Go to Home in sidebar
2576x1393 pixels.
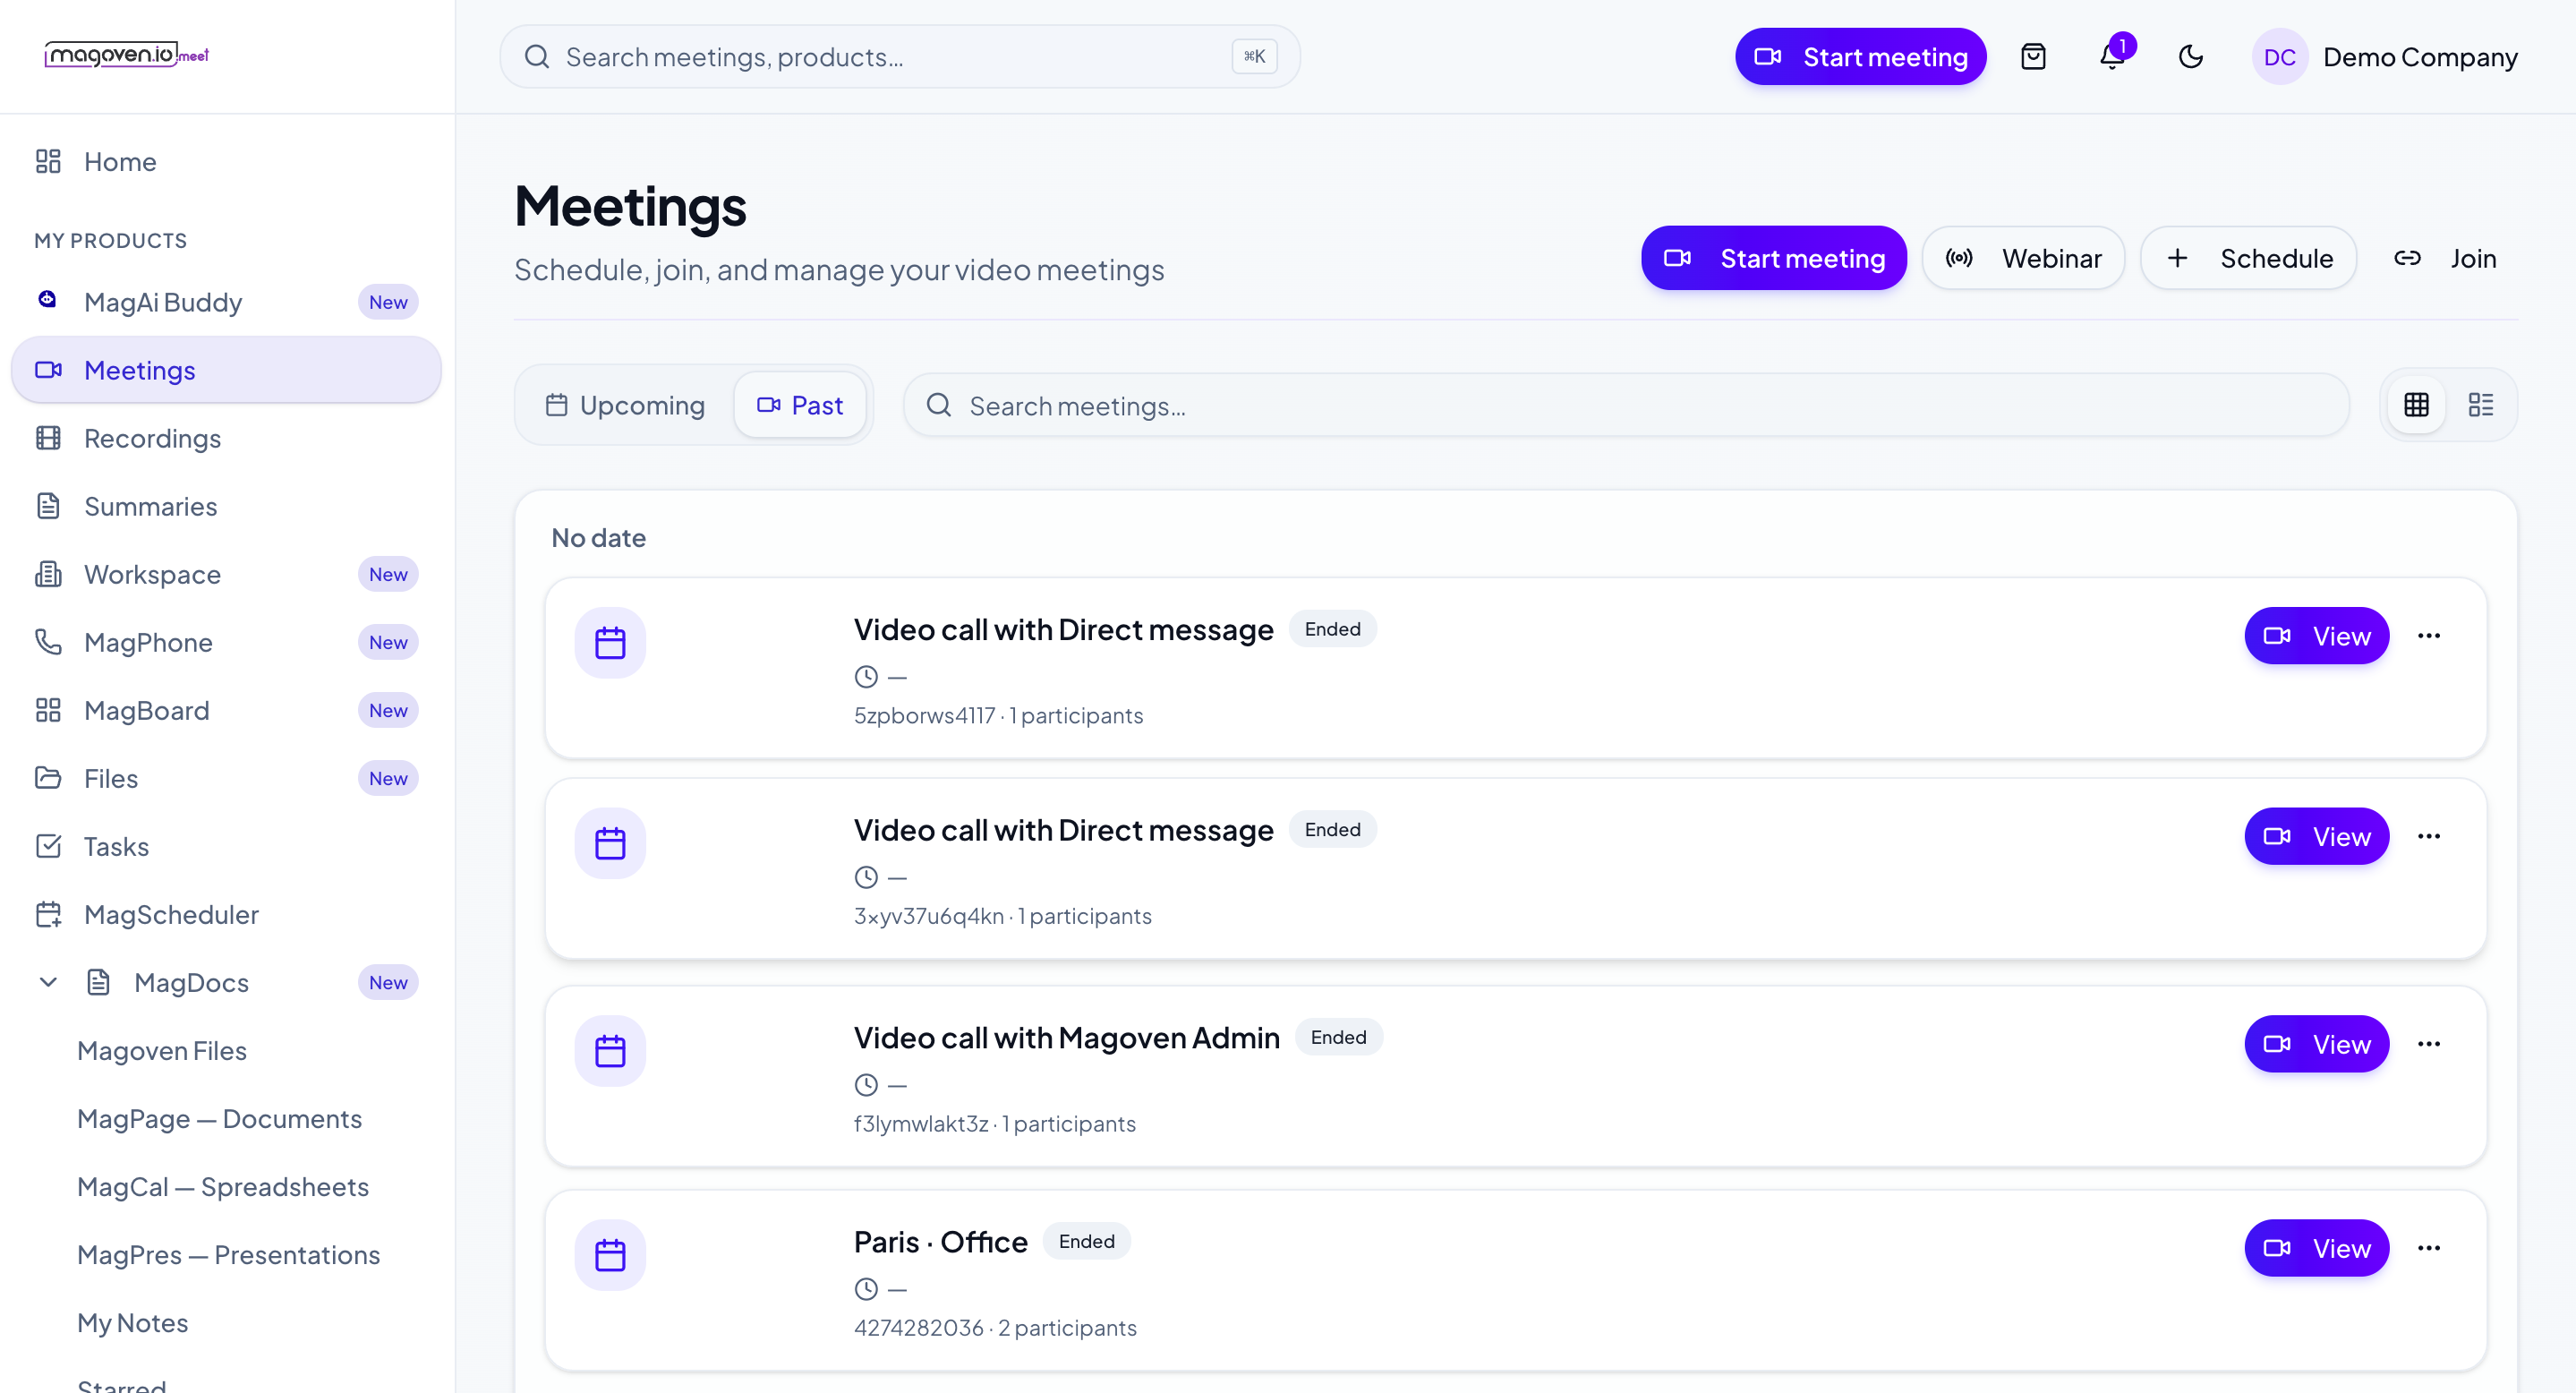coord(226,162)
